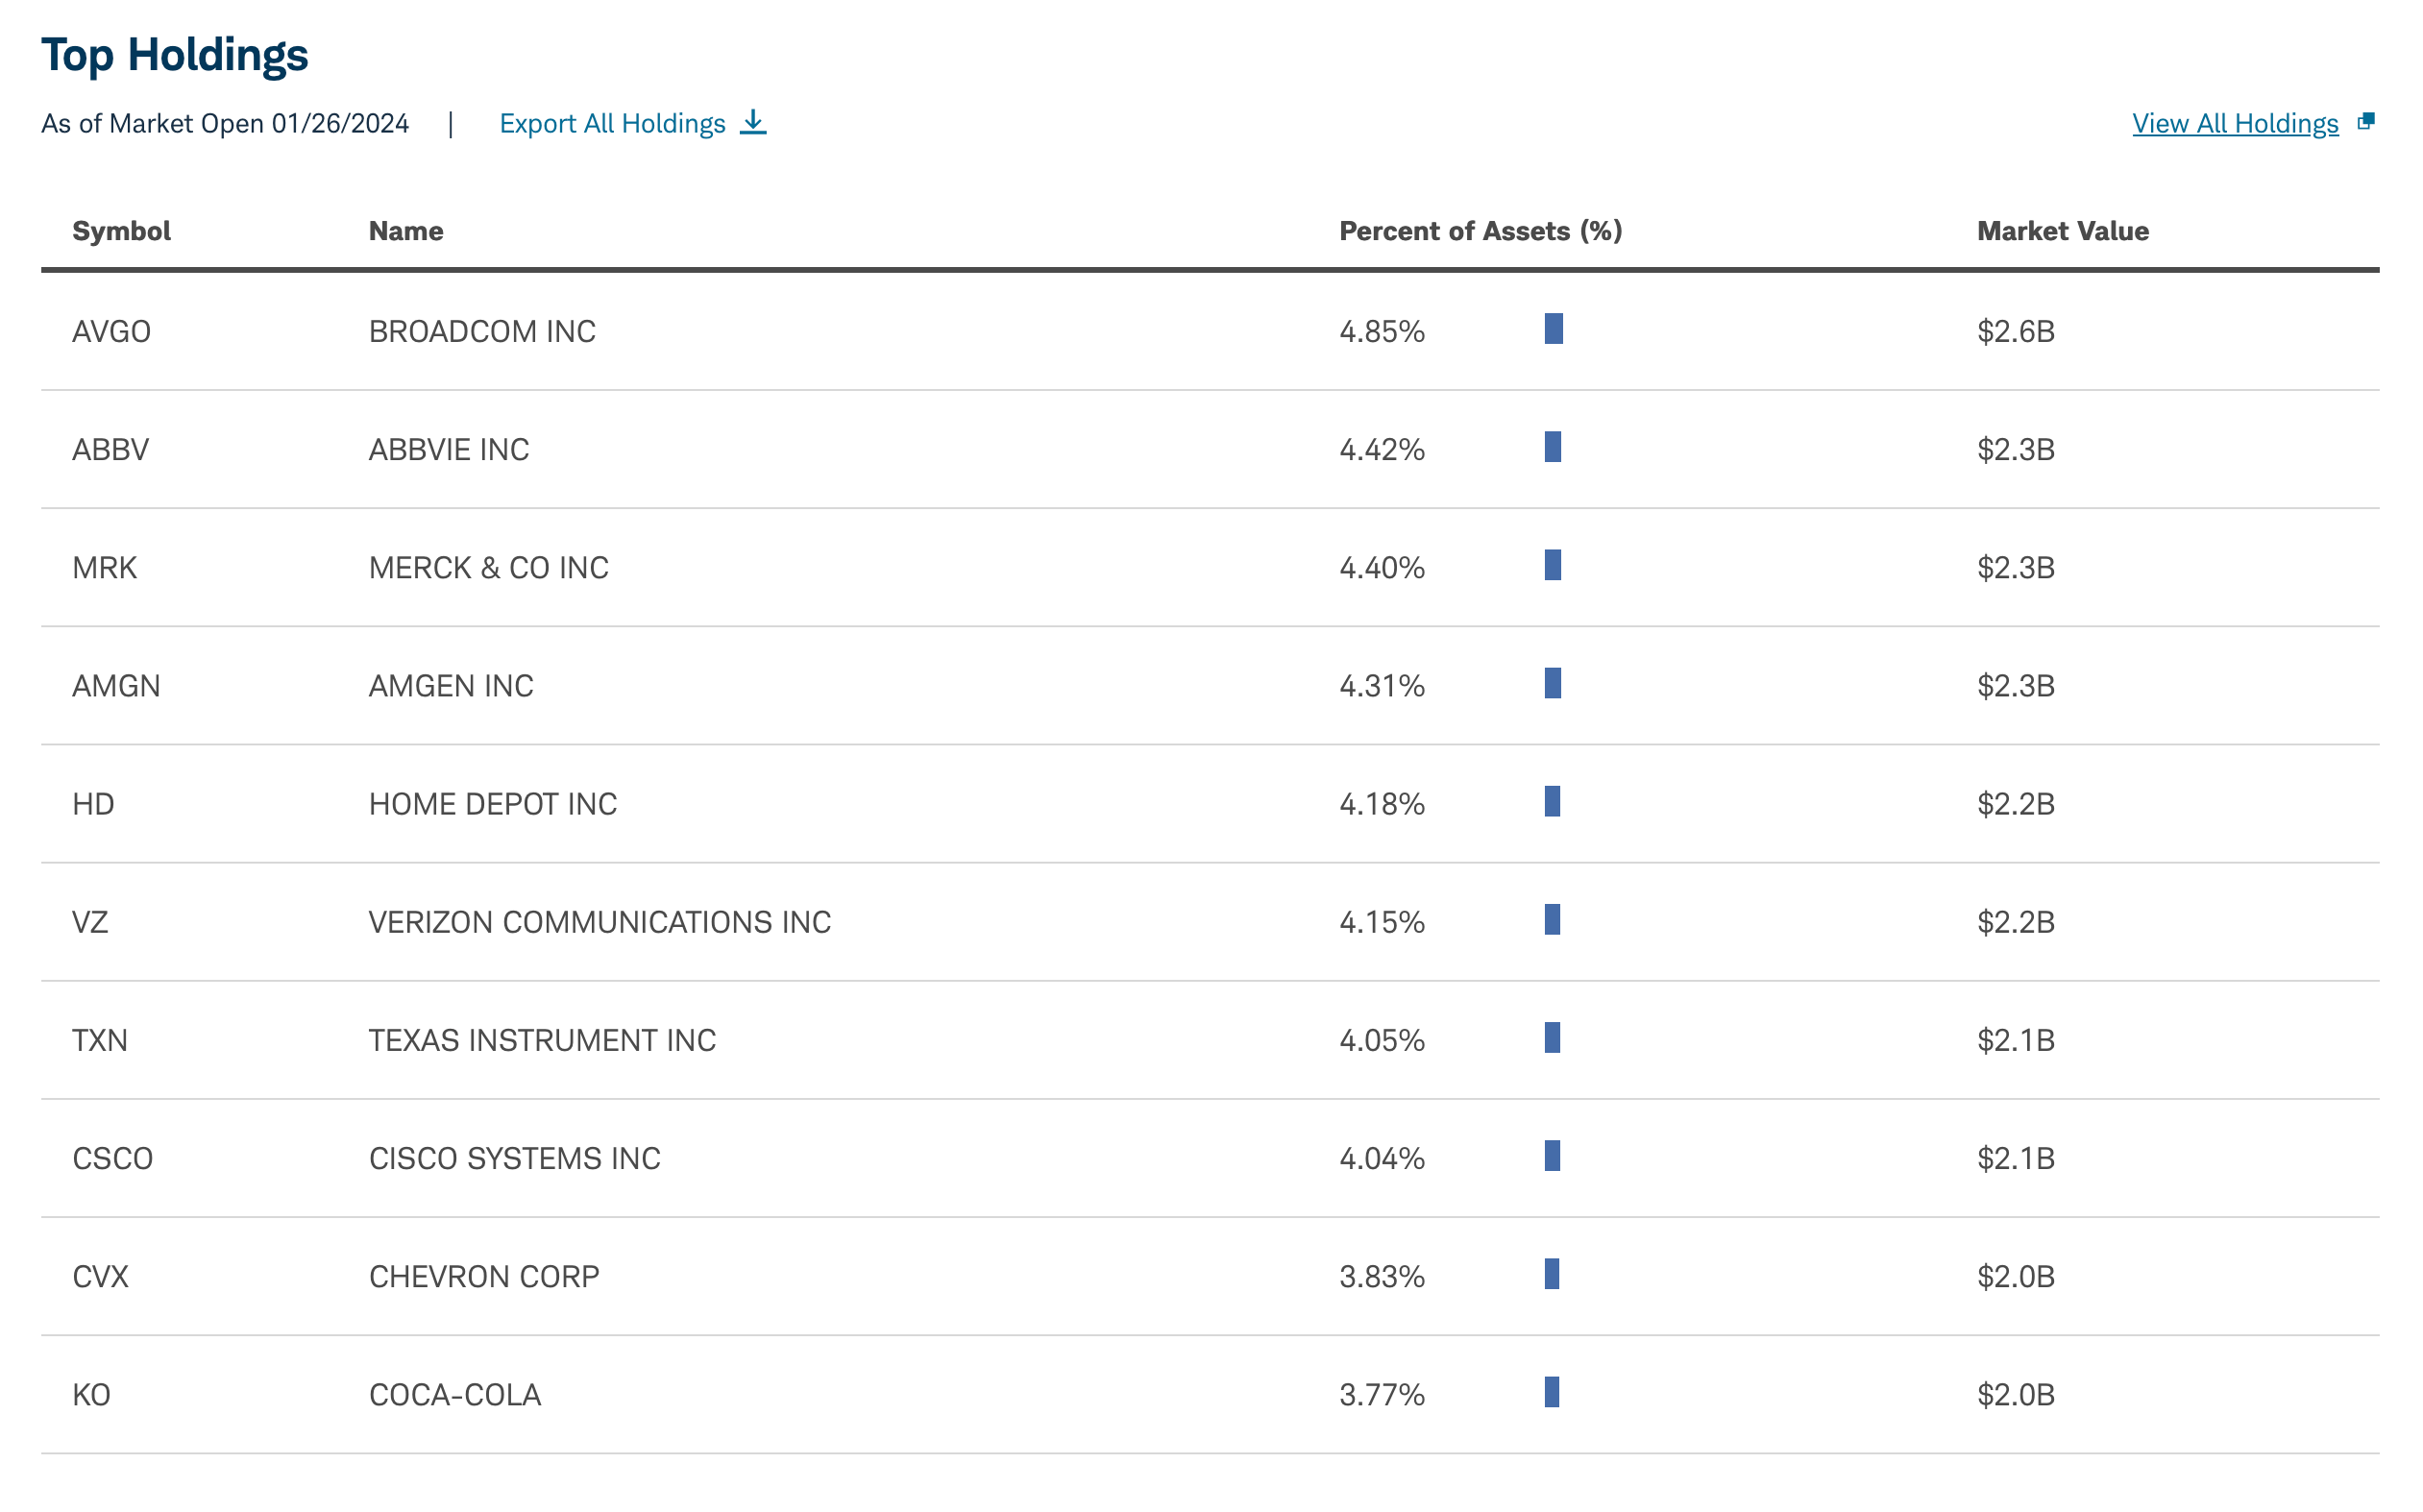
Task: Click the $2.0B market value for Chevron
Action: pos(2015,1276)
